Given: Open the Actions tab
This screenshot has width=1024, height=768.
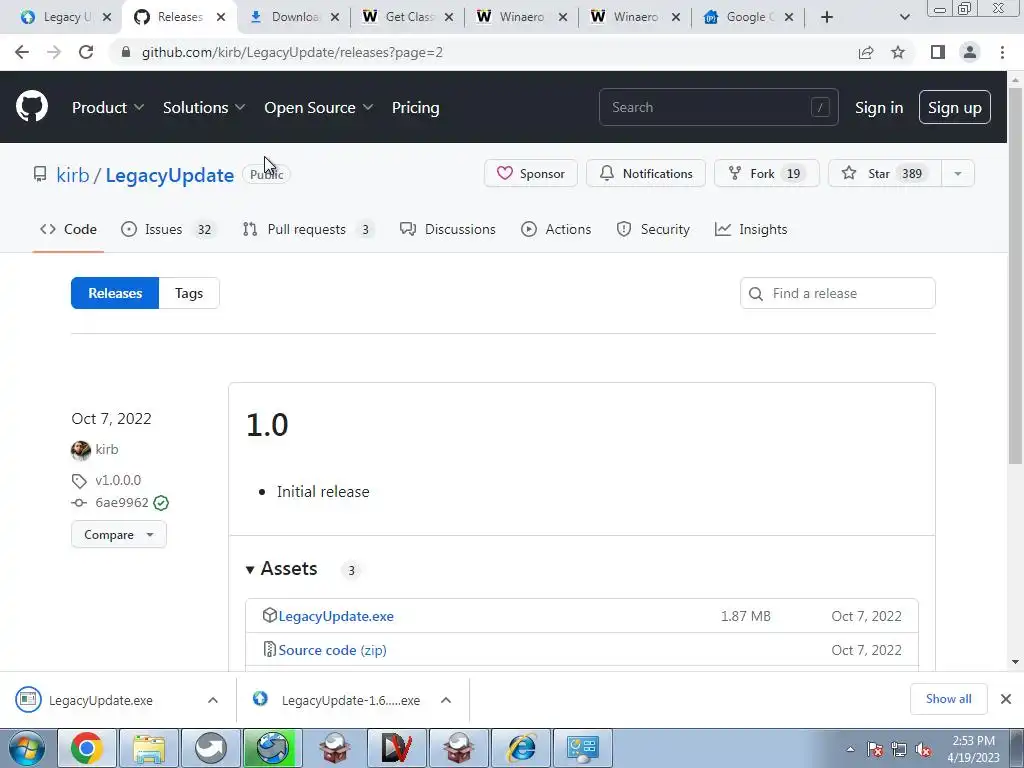Looking at the screenshot, I should click(556, 229).
